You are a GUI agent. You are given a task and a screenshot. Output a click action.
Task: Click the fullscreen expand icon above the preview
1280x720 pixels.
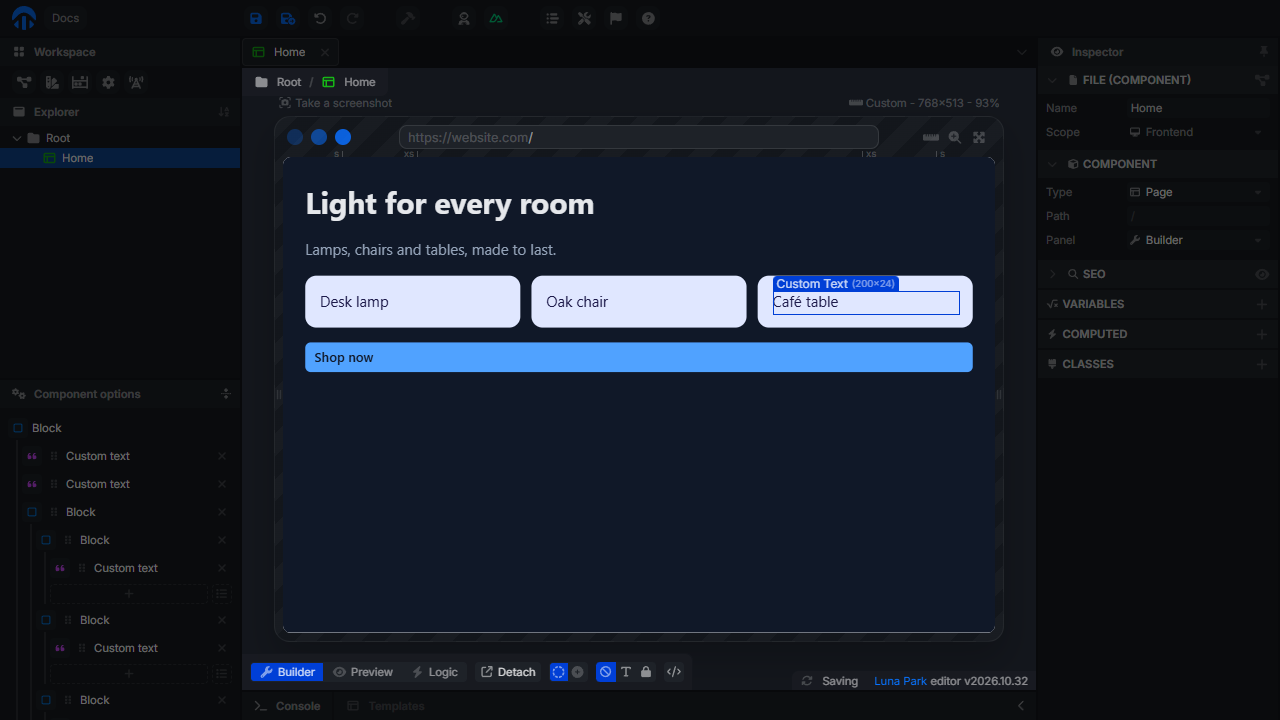click(979, 138)
